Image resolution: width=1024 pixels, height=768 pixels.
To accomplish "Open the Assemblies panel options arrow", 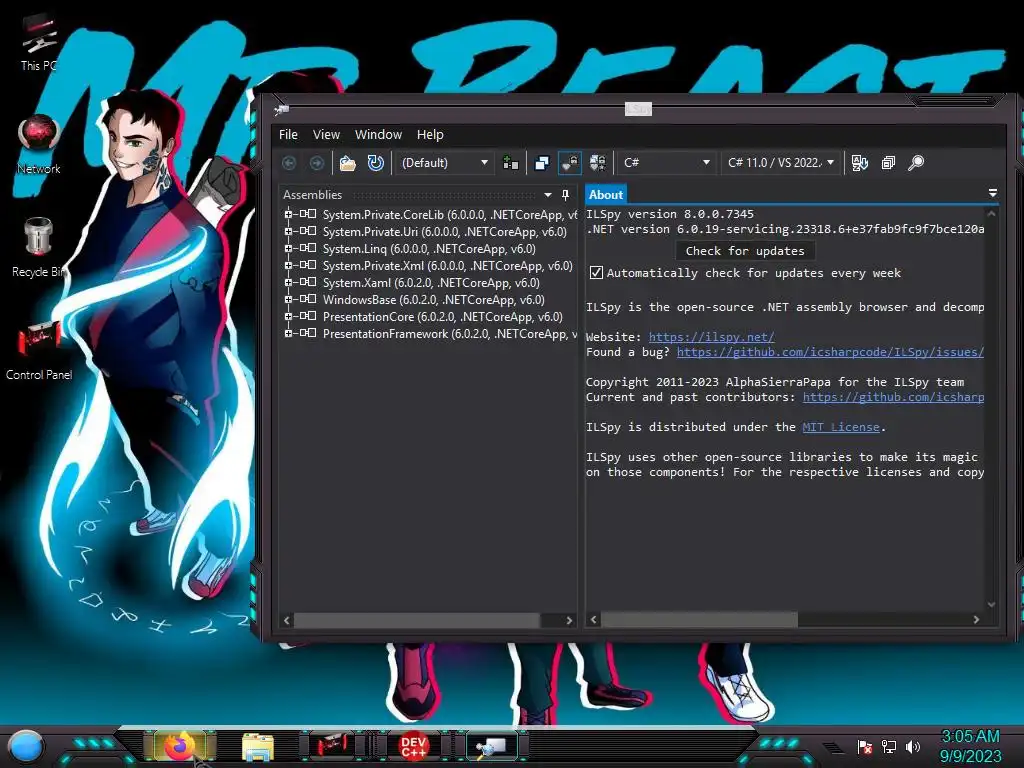I will (x=548, y=195).
